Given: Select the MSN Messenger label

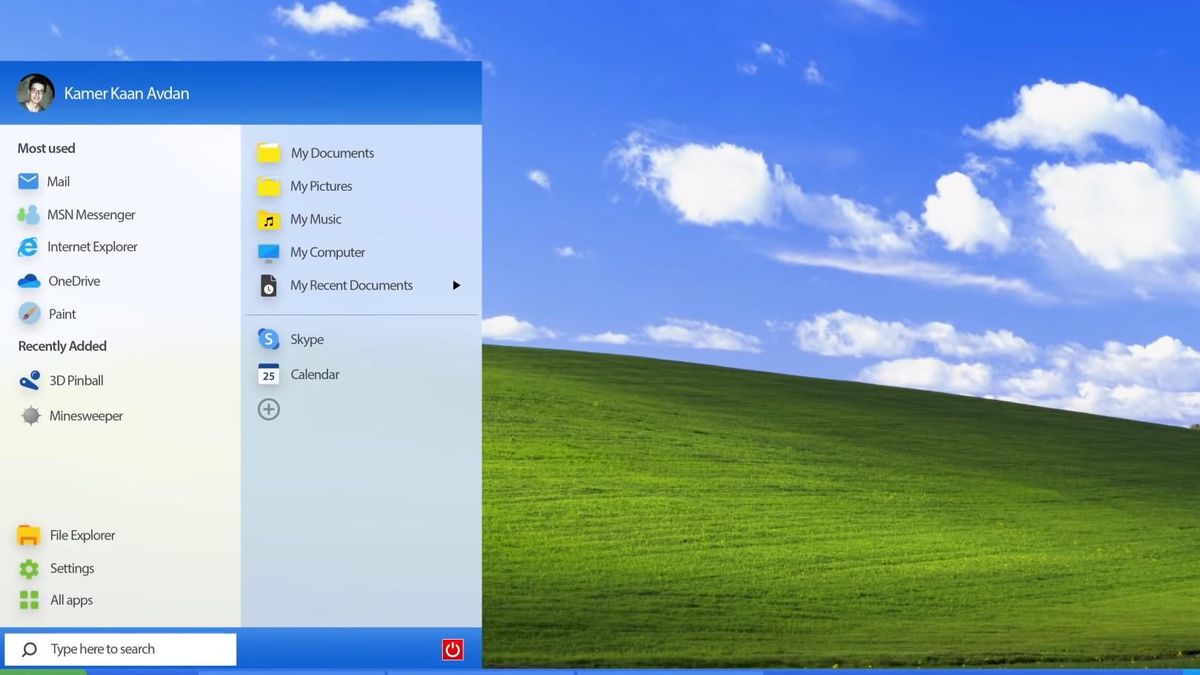Looking at the screenshot, I should pos(91,214).
